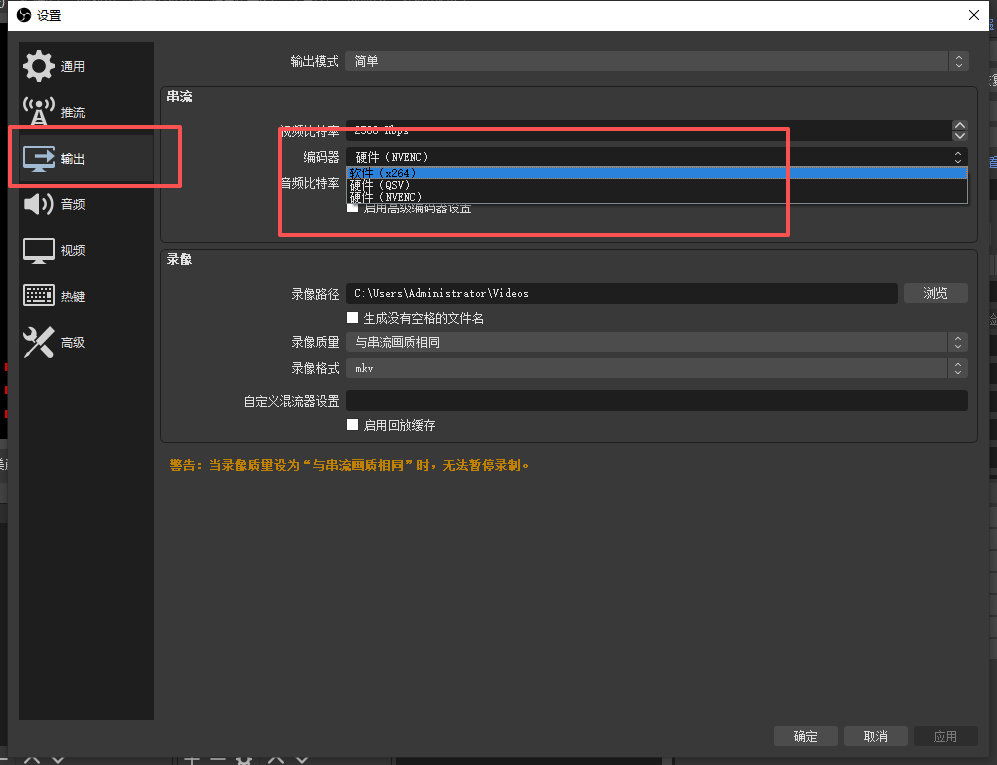The image size is (997, 765).
Task: Enable 生成没有空格的文件名 checkbox
Action: coord(352,318)
